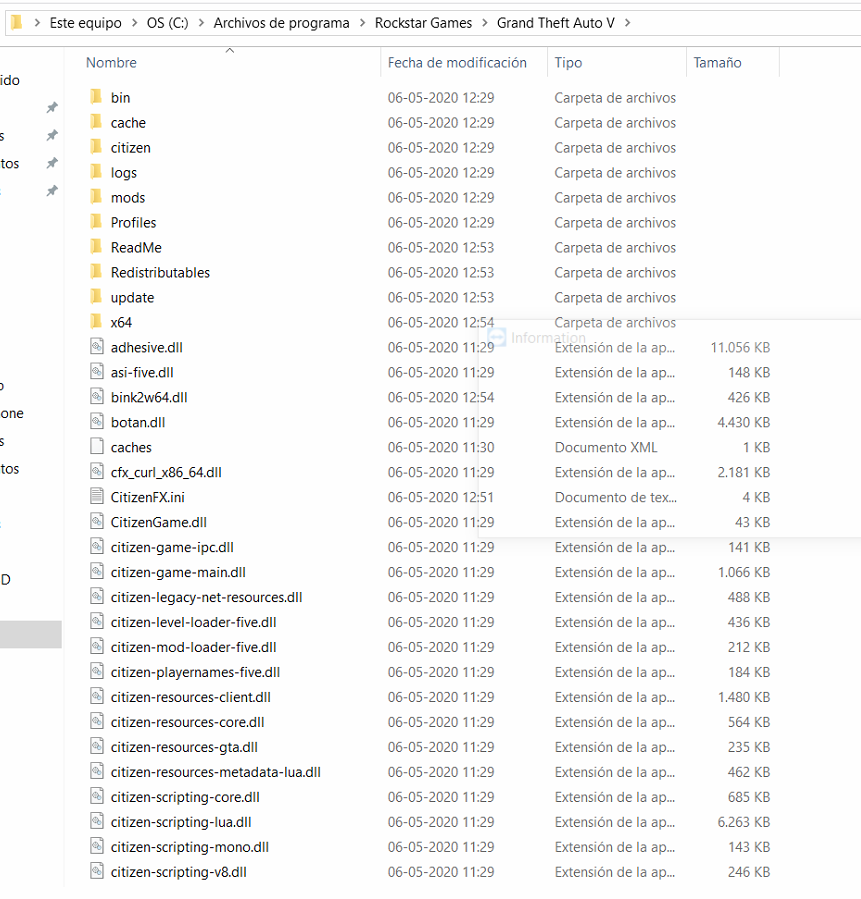
Task: Click the 1.480 KB size value
Action: pos(743,697)
